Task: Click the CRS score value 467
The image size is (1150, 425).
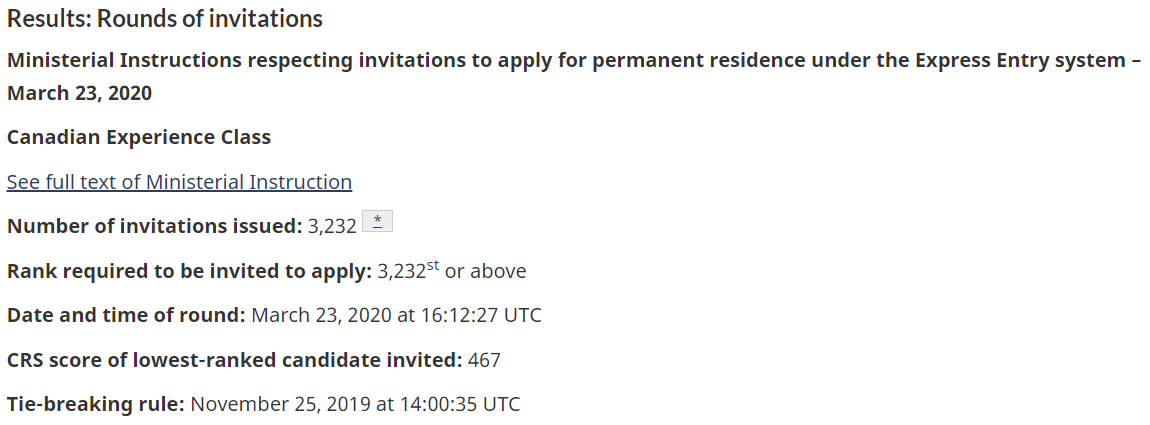Action: (484, 360)
